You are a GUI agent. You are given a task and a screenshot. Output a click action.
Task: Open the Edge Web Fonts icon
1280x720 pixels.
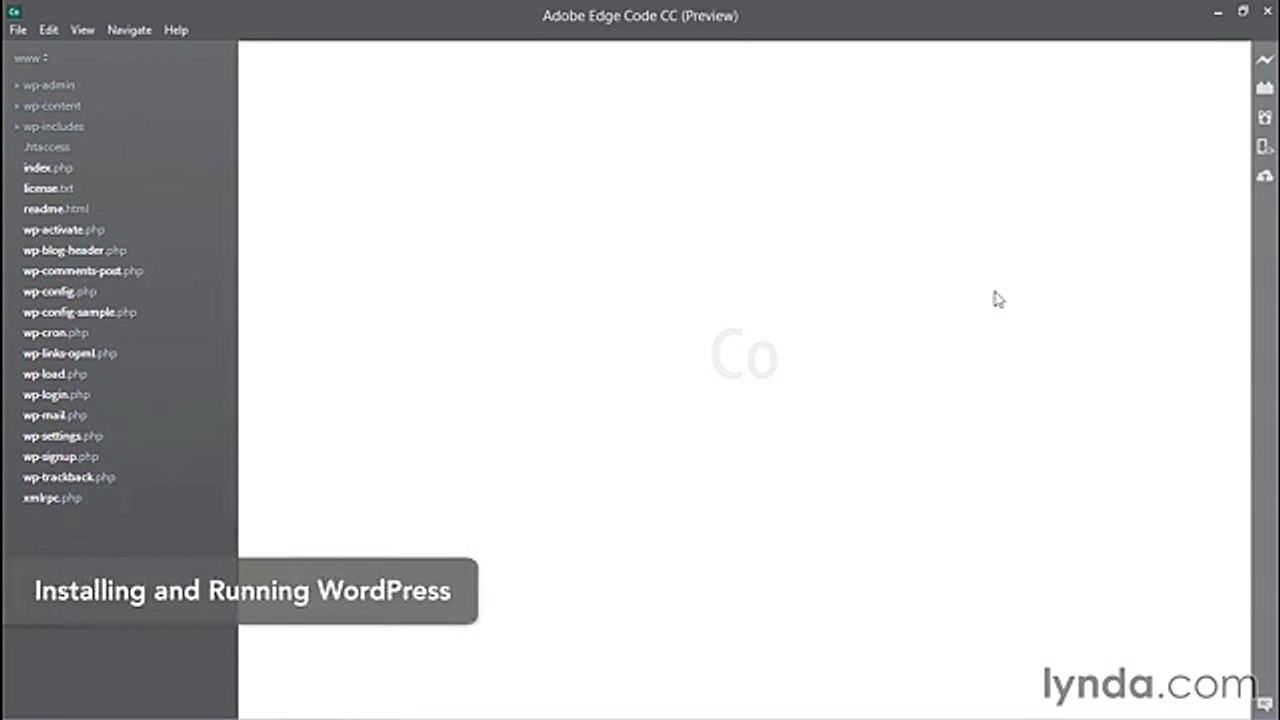click(1265, 118)
